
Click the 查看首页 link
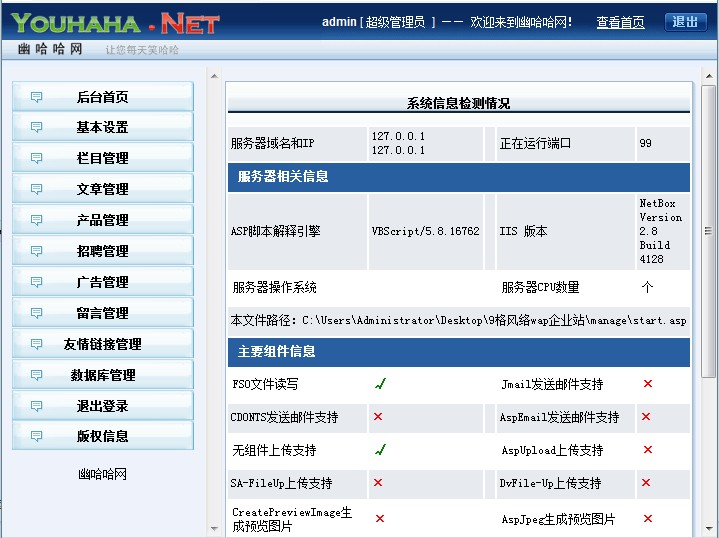click(x=620, y=22)
